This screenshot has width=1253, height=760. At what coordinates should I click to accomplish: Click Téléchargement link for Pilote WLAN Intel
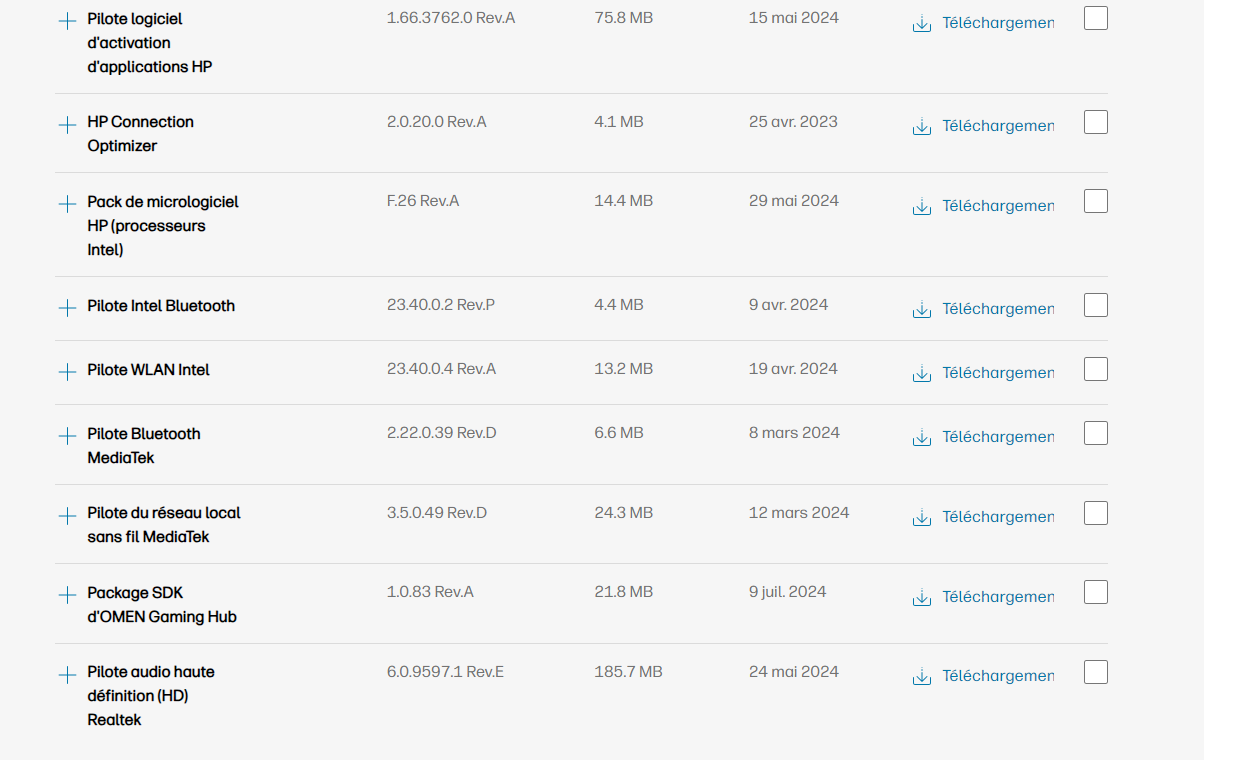coord(997,373)
